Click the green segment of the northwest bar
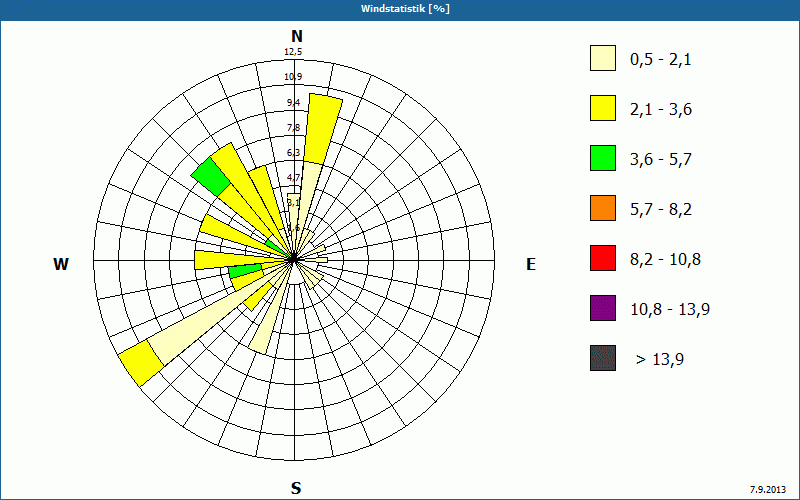 [x=211, y=177]
